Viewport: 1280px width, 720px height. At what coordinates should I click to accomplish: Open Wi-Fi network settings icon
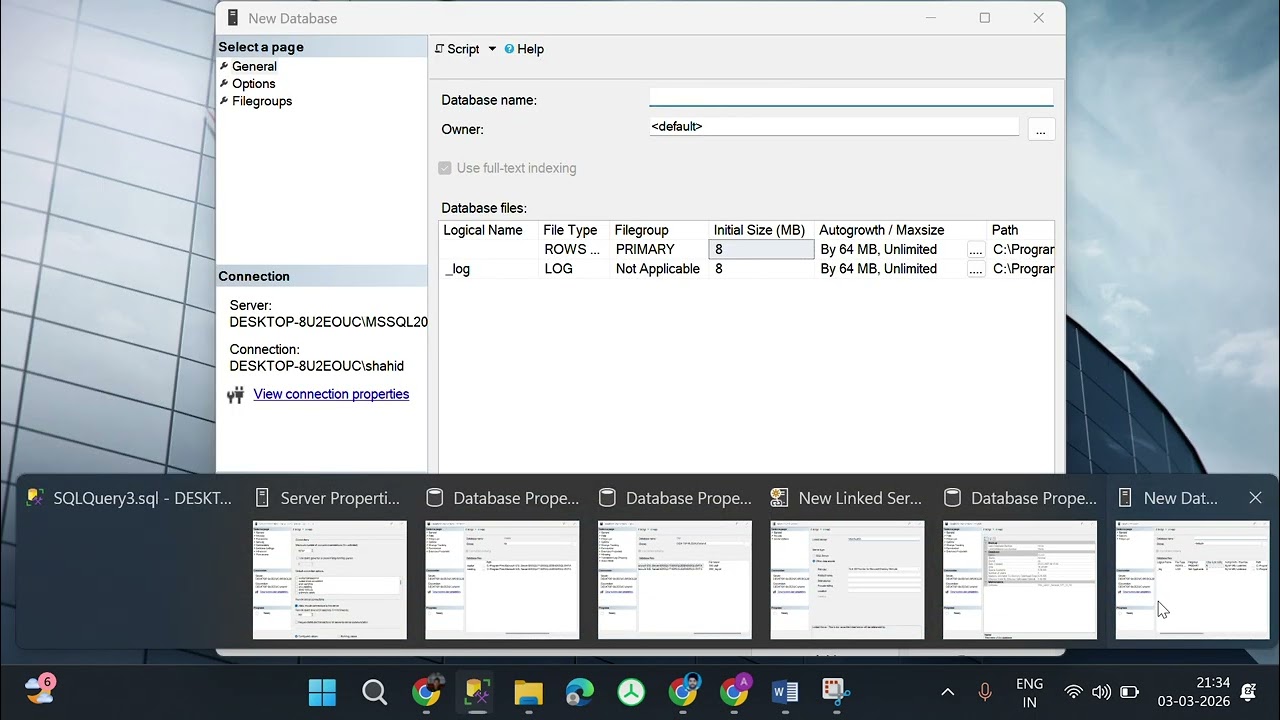point(1073,692)
